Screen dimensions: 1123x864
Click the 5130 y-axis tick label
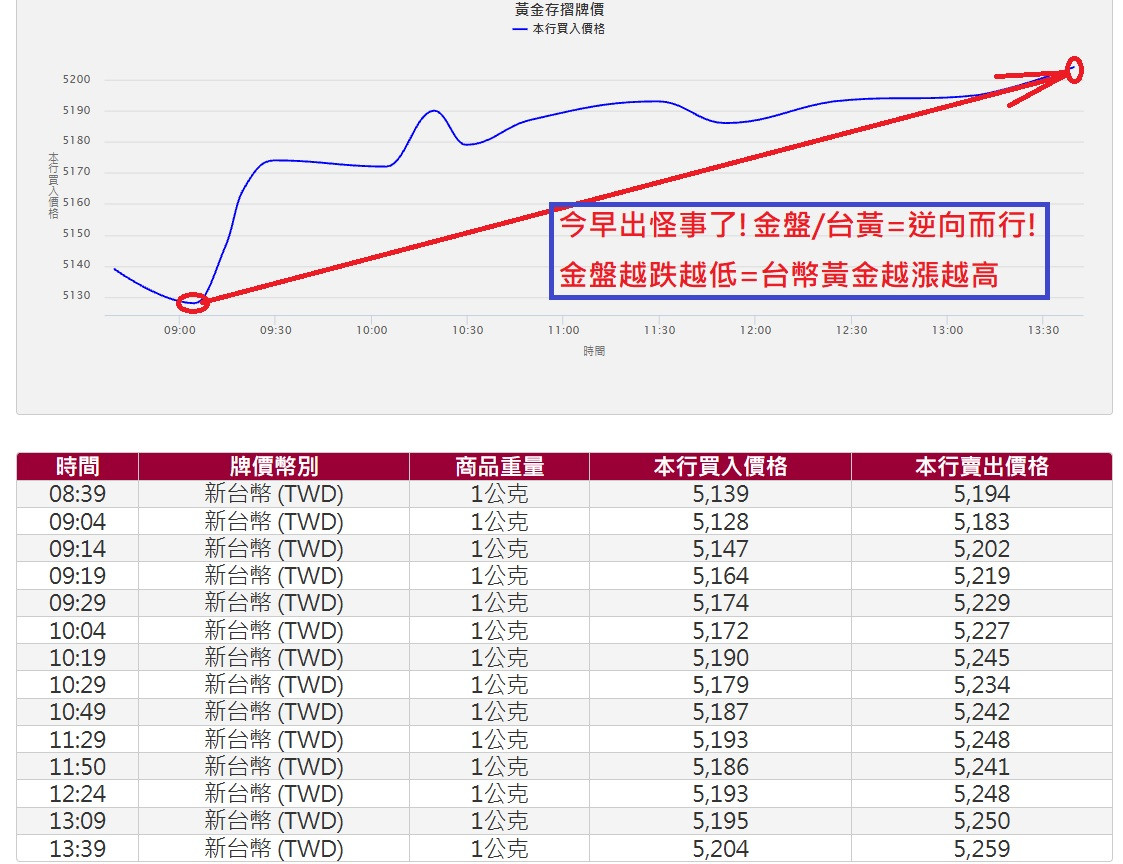click(x=77, y=295)
